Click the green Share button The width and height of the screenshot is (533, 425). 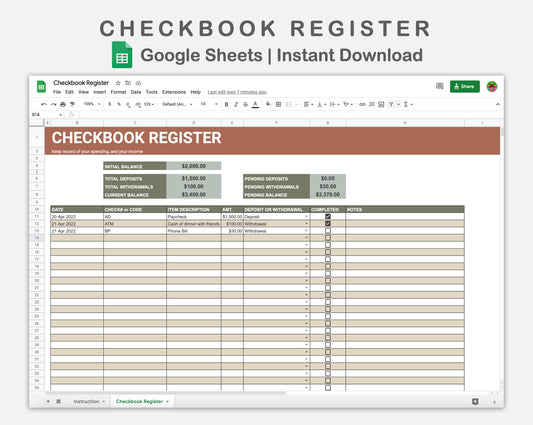(x=465, y=86)
